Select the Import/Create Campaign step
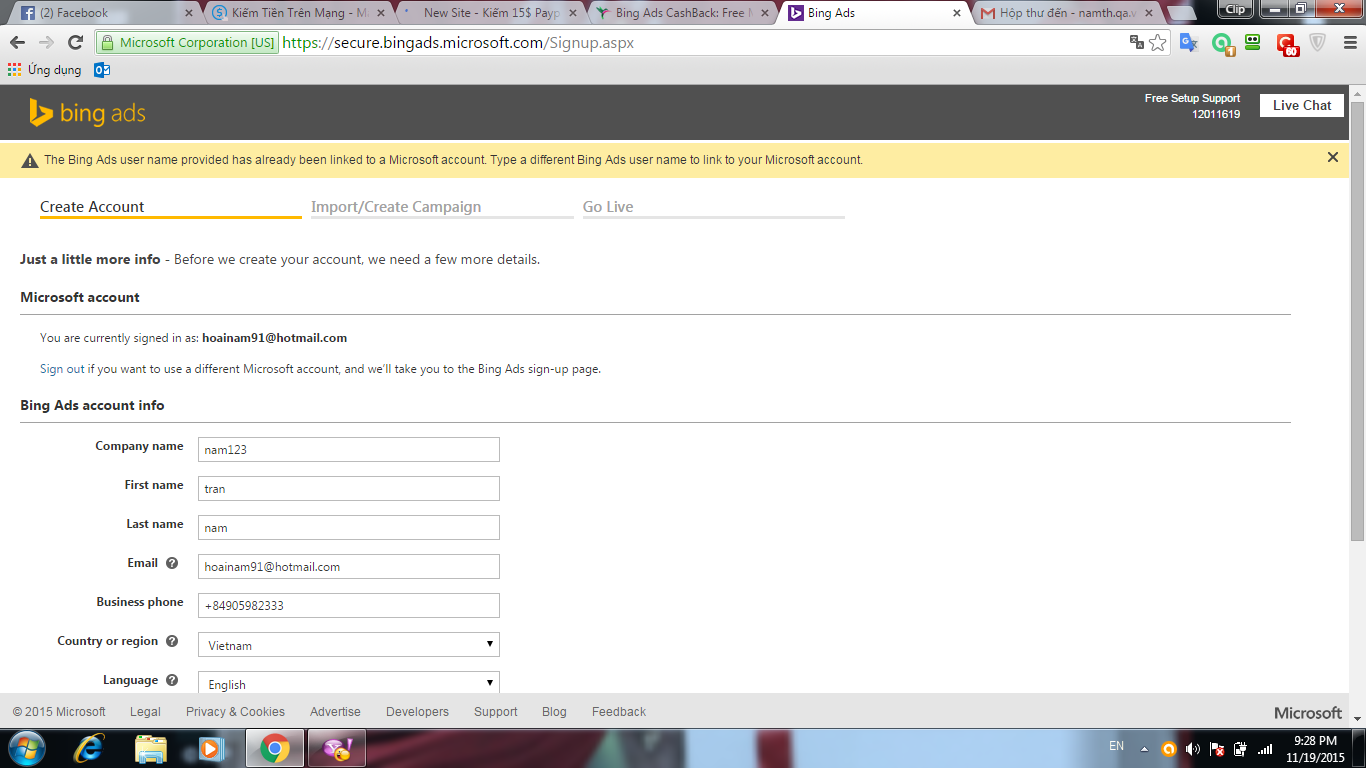 click(442, 207)
